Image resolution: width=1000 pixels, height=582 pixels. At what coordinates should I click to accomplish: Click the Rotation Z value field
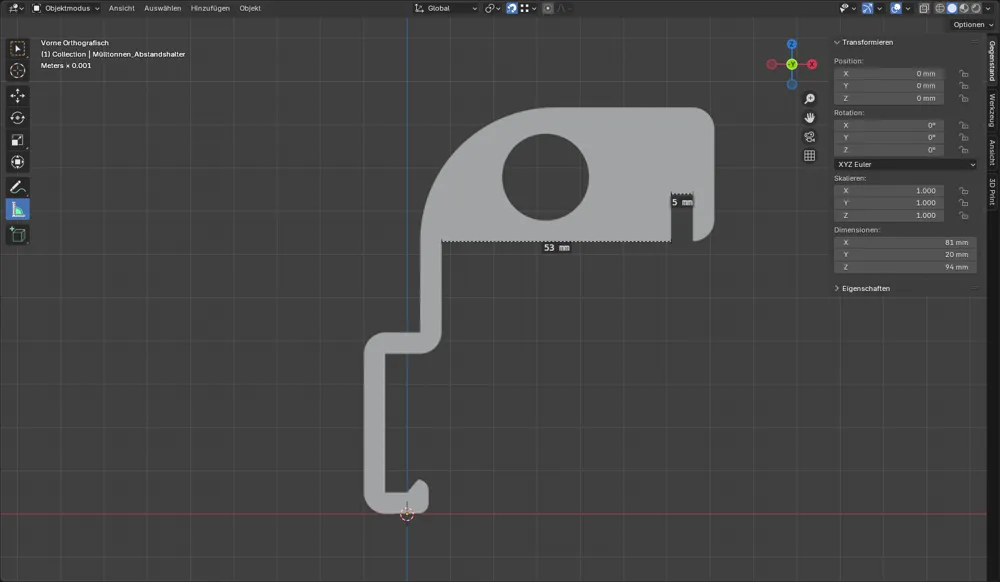[x=889, y=150]
